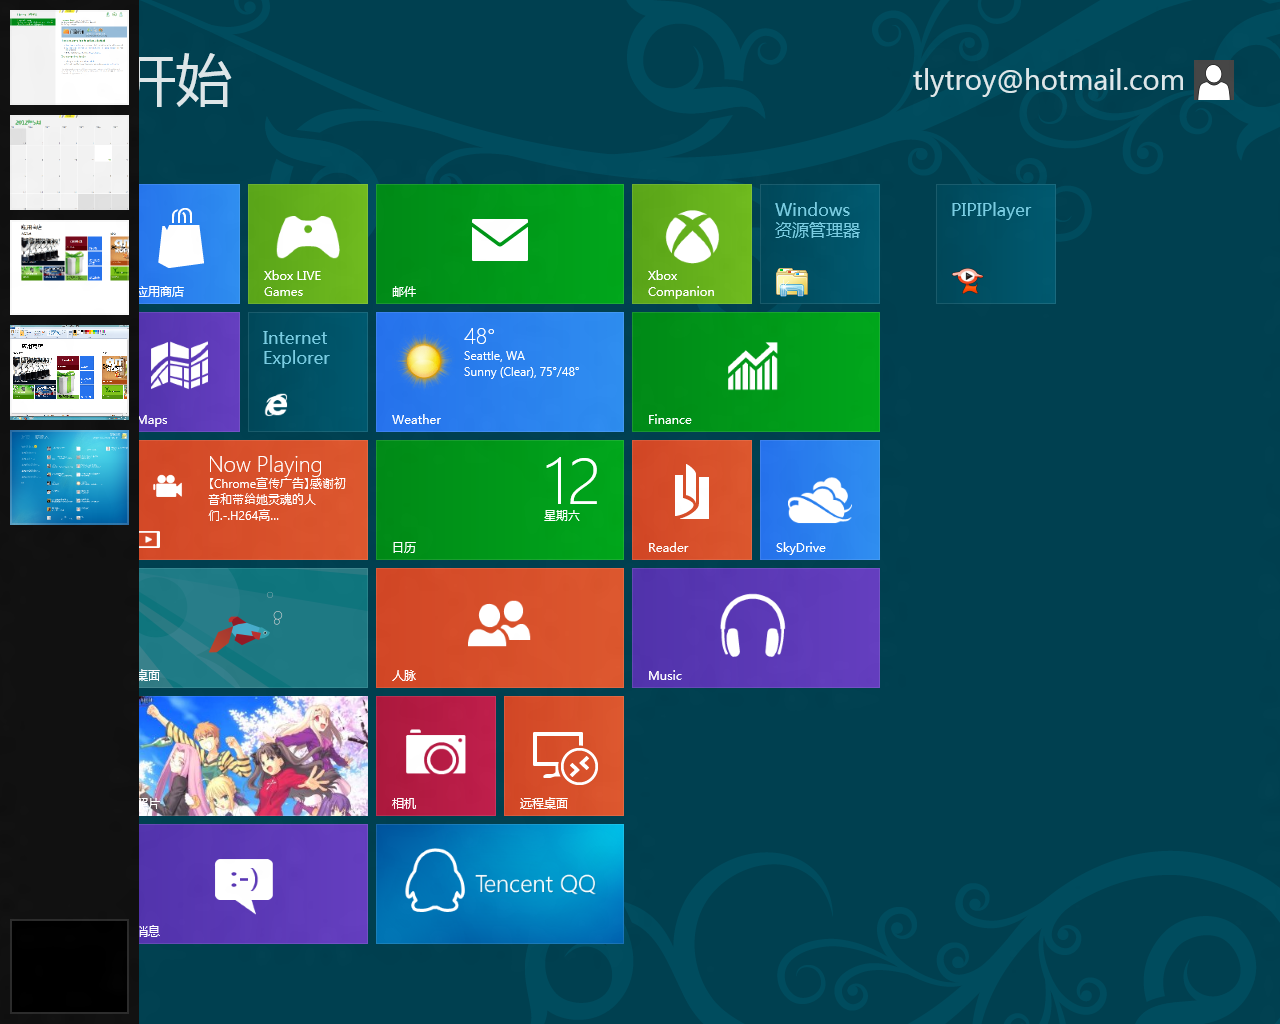Viewport: 1280px width, 1024px height.
Task: Click the black Start thumbnail at the bottom of the switcher
Action: point(69,966)
